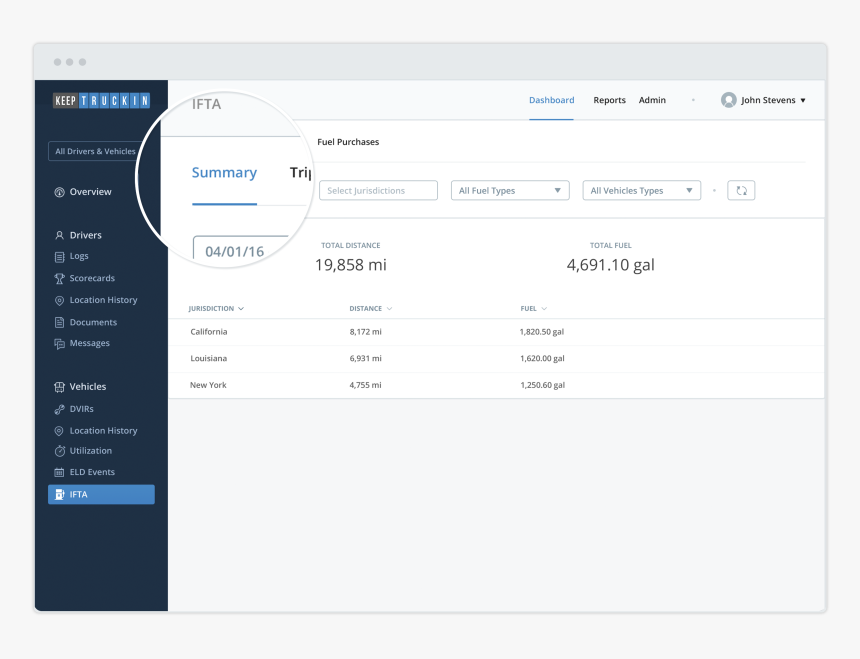The width and height of the screenshot is (860, 659).
Task: Select the Vehicles truck icon
Action: tap(62, 386)
